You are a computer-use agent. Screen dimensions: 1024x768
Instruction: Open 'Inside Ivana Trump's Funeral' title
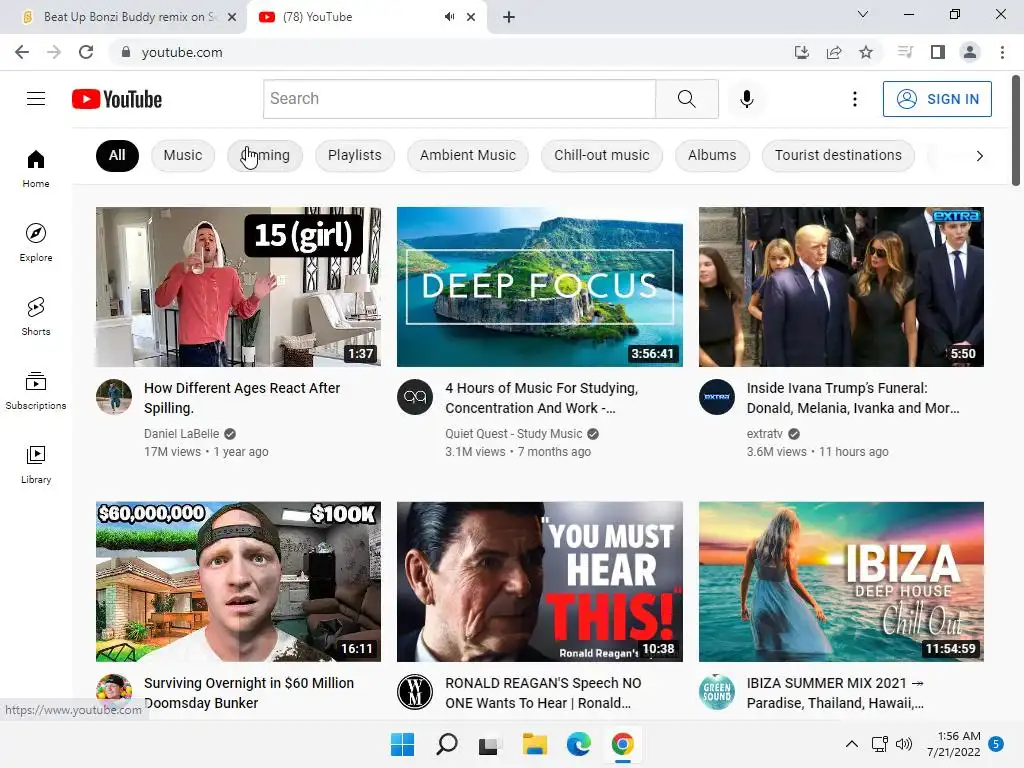point(853,398)
